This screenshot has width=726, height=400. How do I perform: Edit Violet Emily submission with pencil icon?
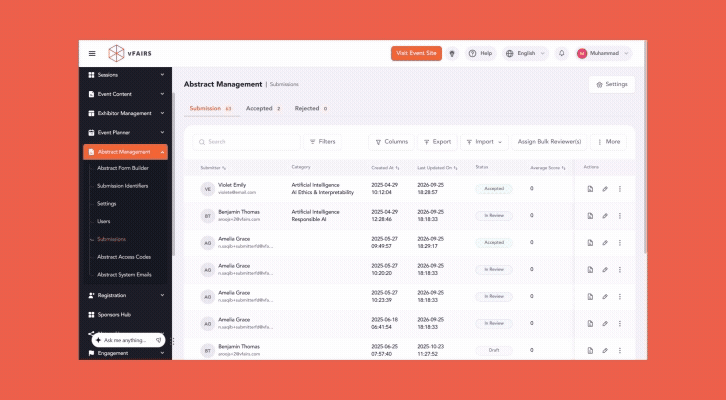tap(605, 189)
